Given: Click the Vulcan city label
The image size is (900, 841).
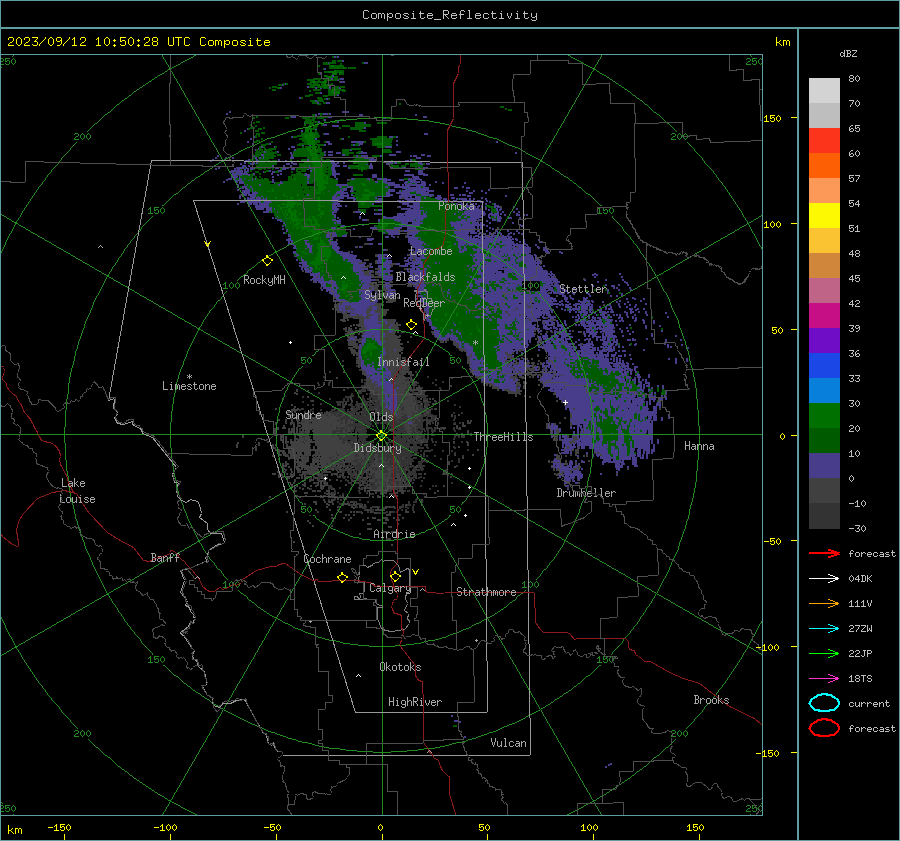Looking at the screenshot, I should (508, 743).
